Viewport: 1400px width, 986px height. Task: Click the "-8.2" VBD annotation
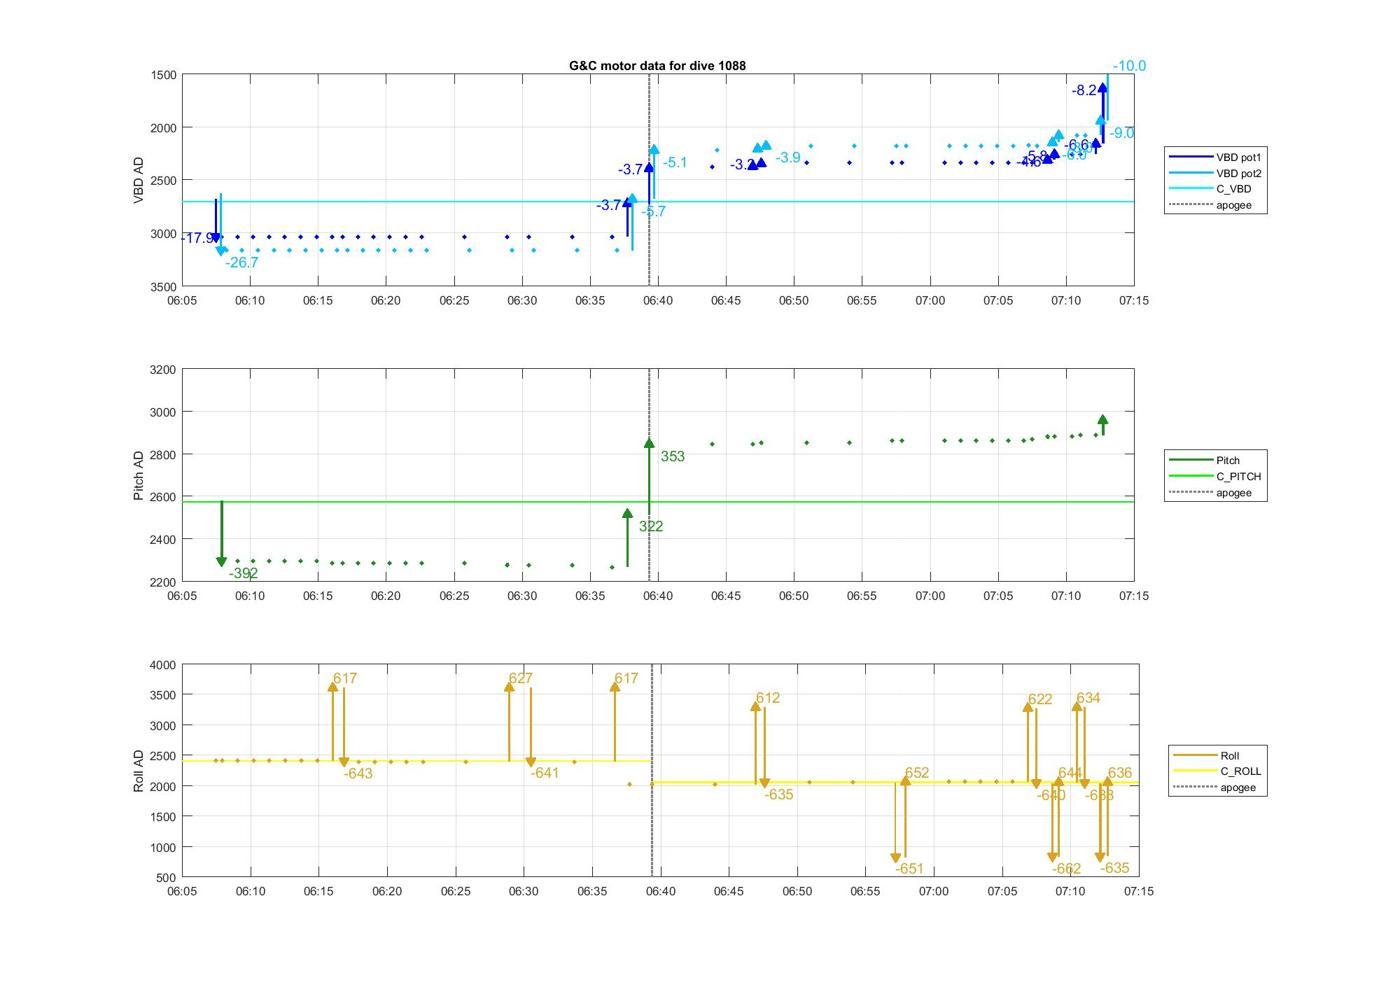click(1084, 91)
